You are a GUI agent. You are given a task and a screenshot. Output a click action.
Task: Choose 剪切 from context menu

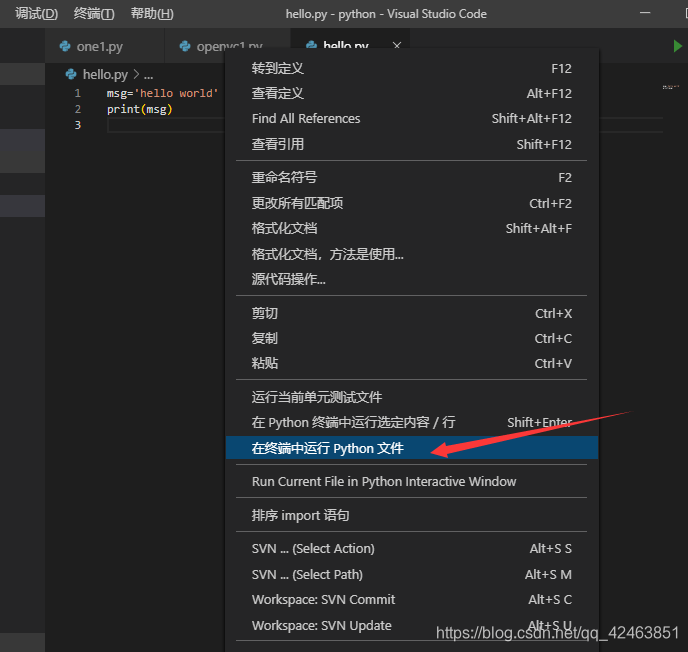tap(412, 313)
